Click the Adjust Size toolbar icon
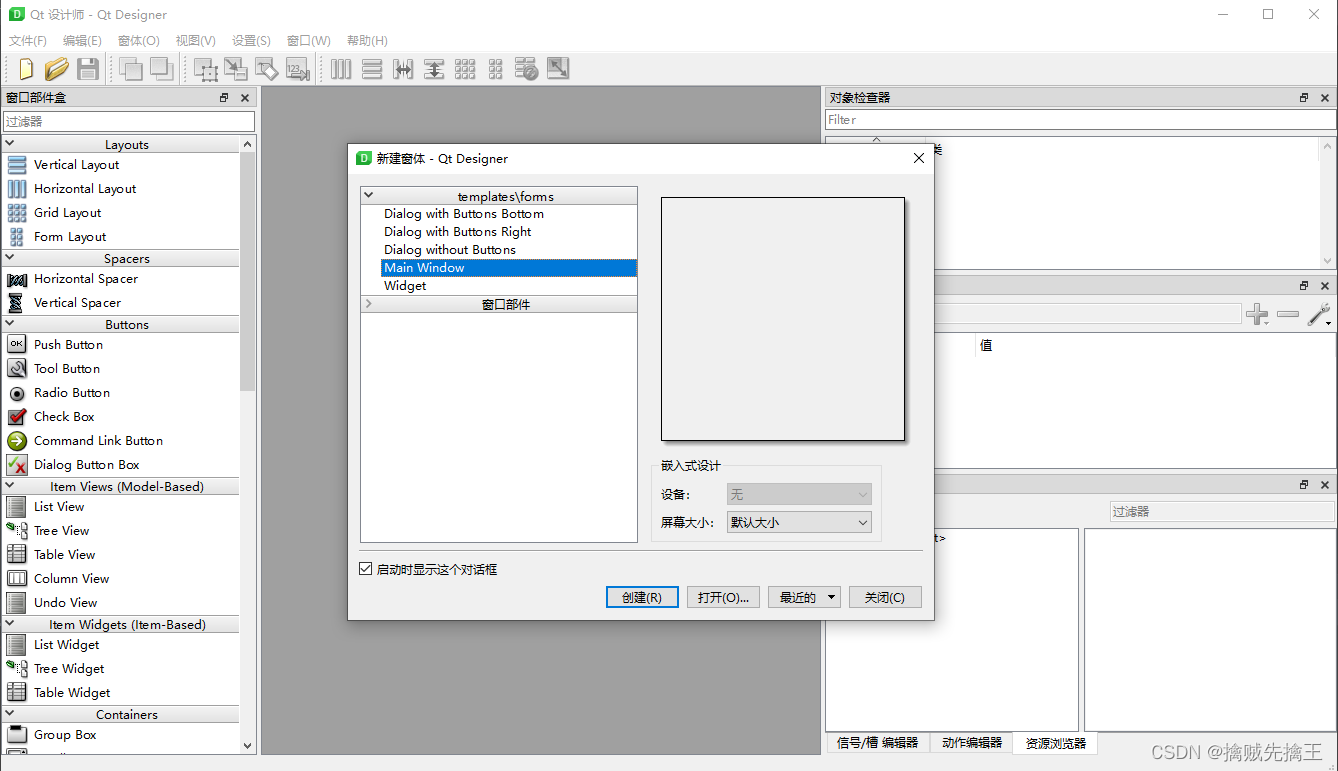 558,69
